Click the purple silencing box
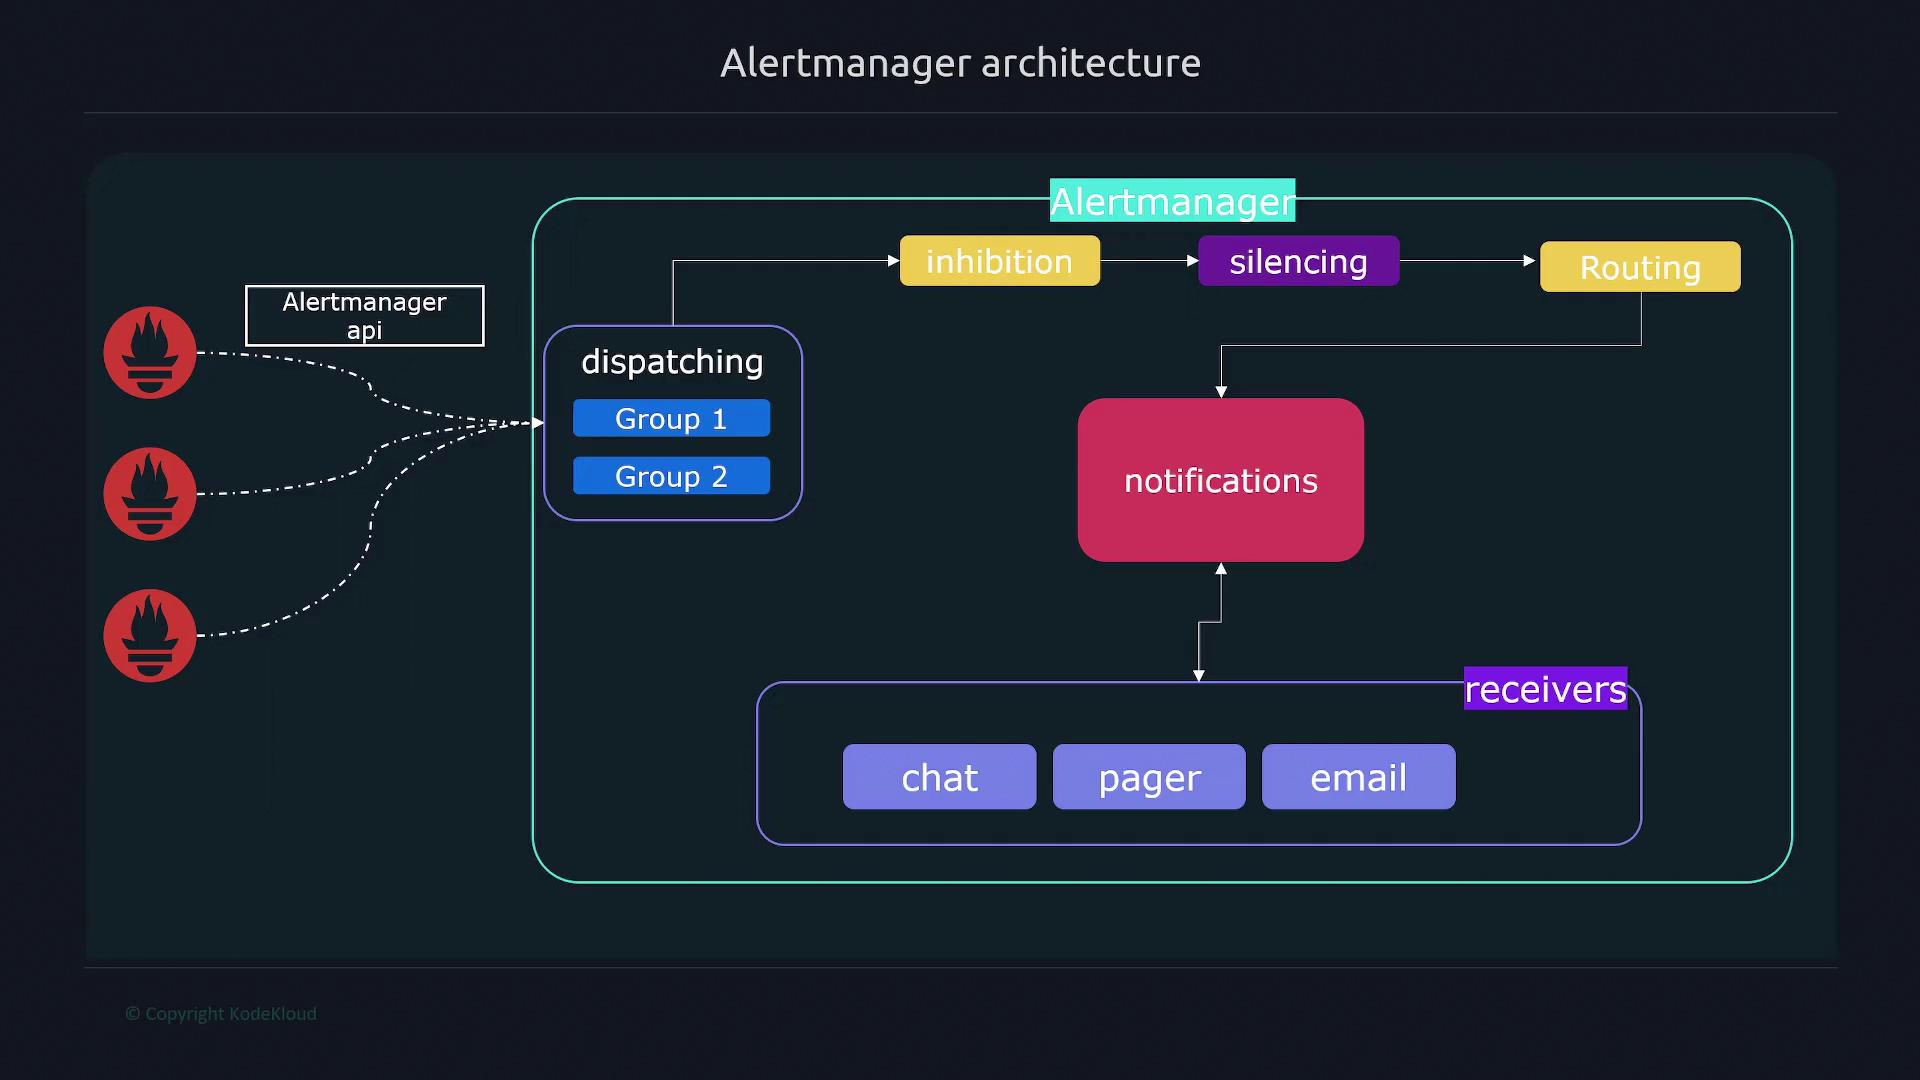This screenshot has width=1920, height=1080. point(1298,262)
